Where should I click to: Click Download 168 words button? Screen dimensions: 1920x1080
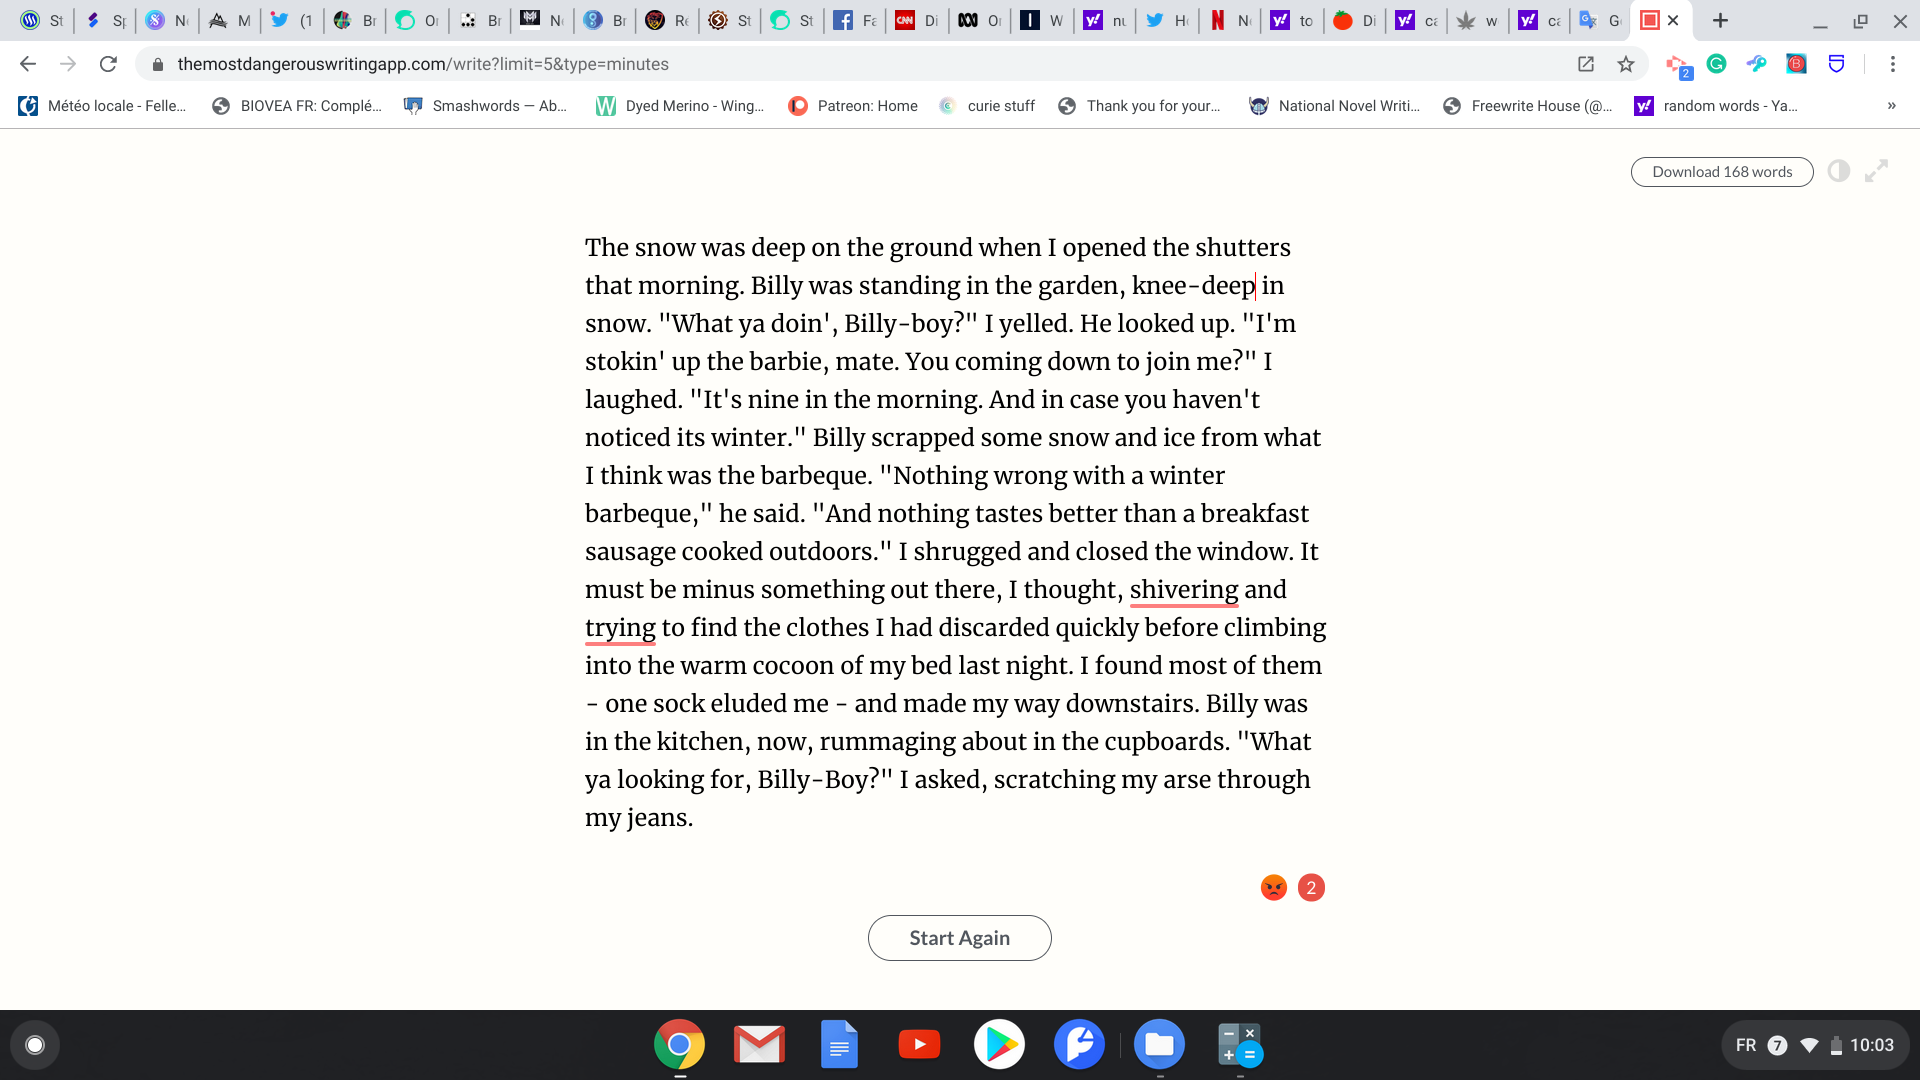(1721, 172)
